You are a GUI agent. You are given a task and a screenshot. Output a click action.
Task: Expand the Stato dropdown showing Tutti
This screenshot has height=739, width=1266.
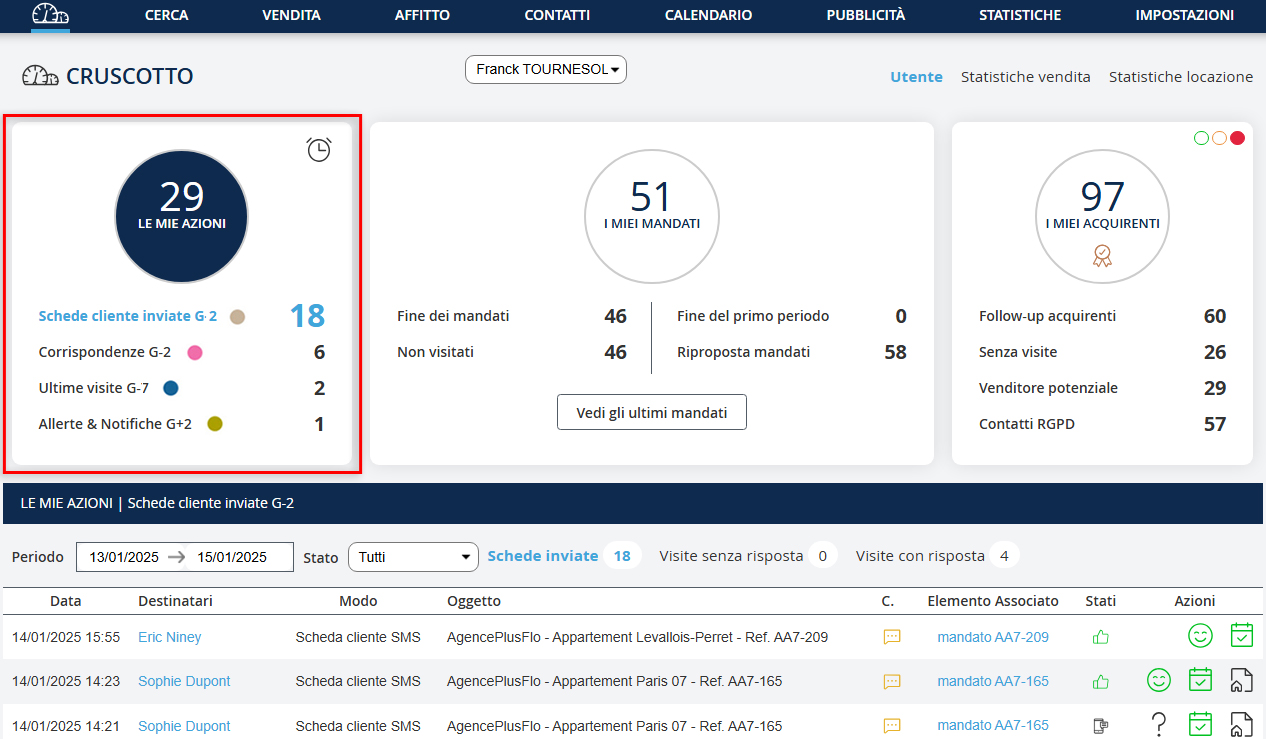click(x=413, y=557)
